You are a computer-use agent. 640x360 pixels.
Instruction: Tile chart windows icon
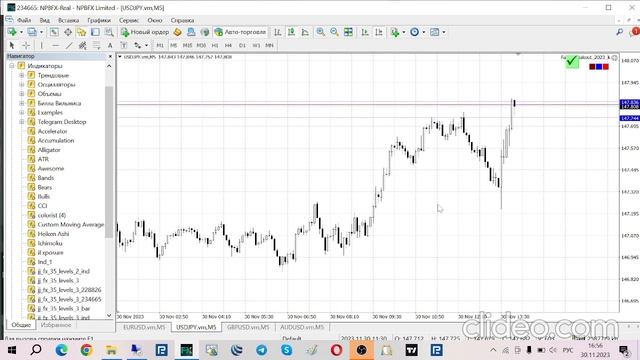348,32
